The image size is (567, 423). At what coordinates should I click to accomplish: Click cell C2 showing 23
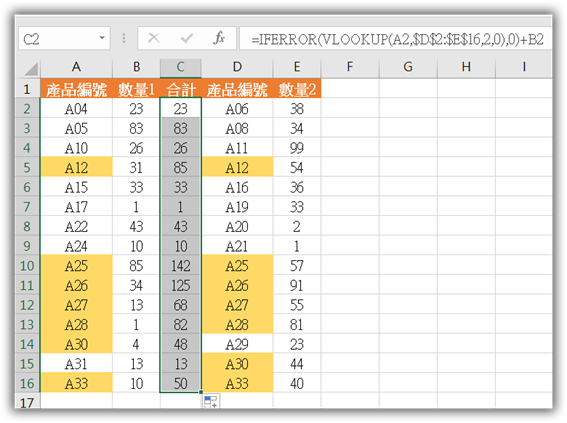click(x=180, y=108)
